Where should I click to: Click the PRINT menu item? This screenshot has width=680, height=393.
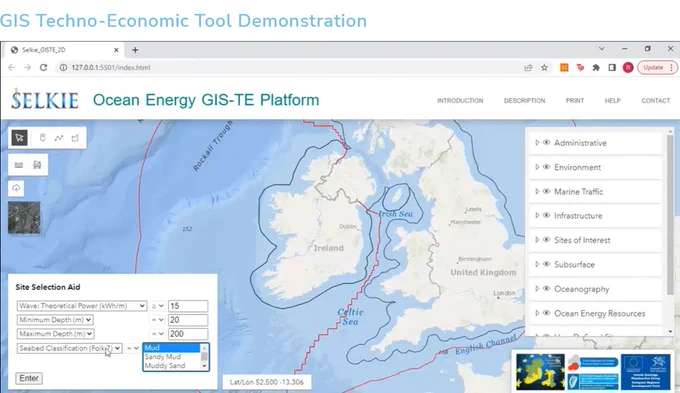(575, 101)
